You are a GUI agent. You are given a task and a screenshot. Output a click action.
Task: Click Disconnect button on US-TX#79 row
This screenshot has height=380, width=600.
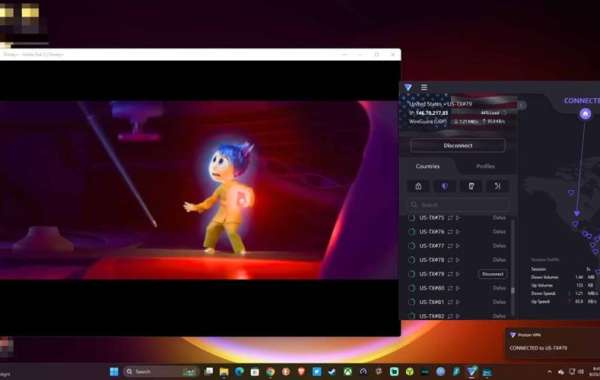[x=492, y=274]
